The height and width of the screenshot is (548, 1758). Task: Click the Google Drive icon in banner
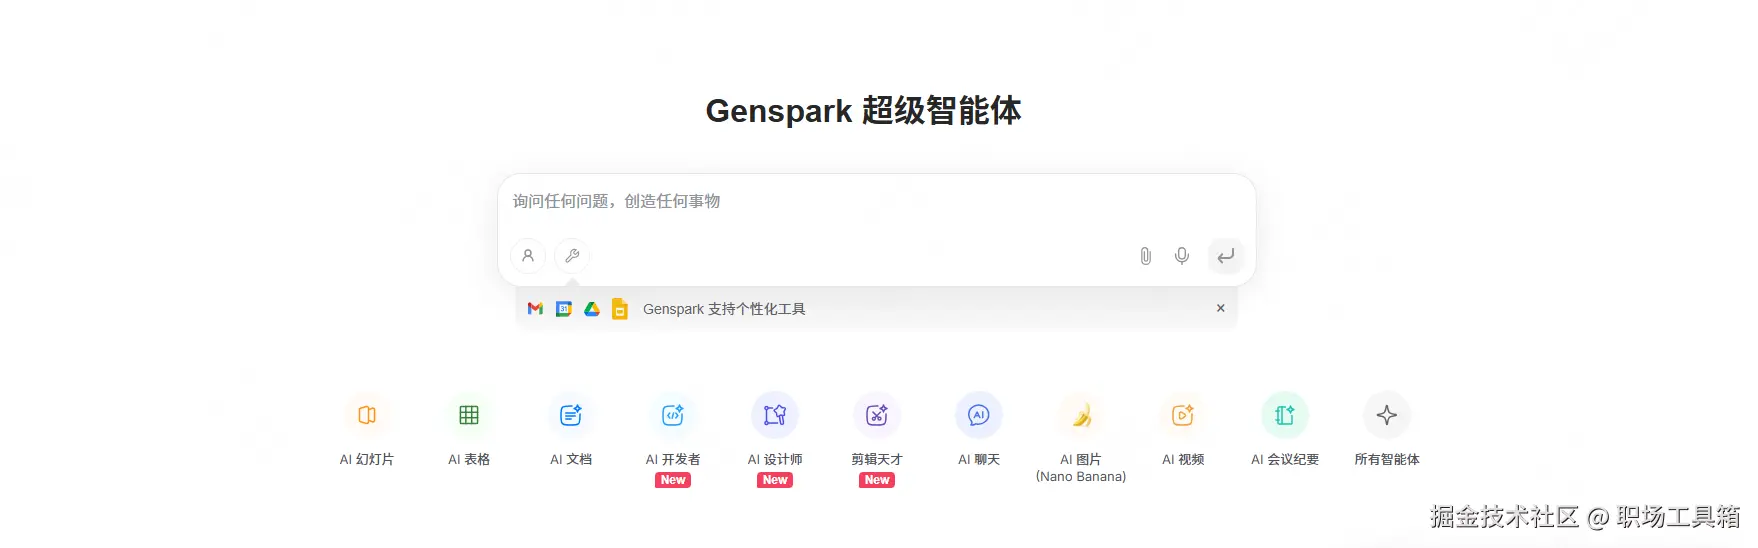[x=592, y=309]
